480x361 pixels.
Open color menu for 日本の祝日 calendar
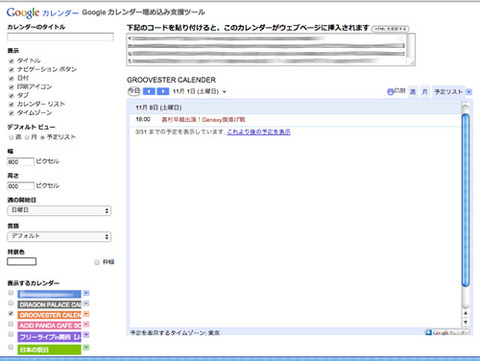click(86, 348)
